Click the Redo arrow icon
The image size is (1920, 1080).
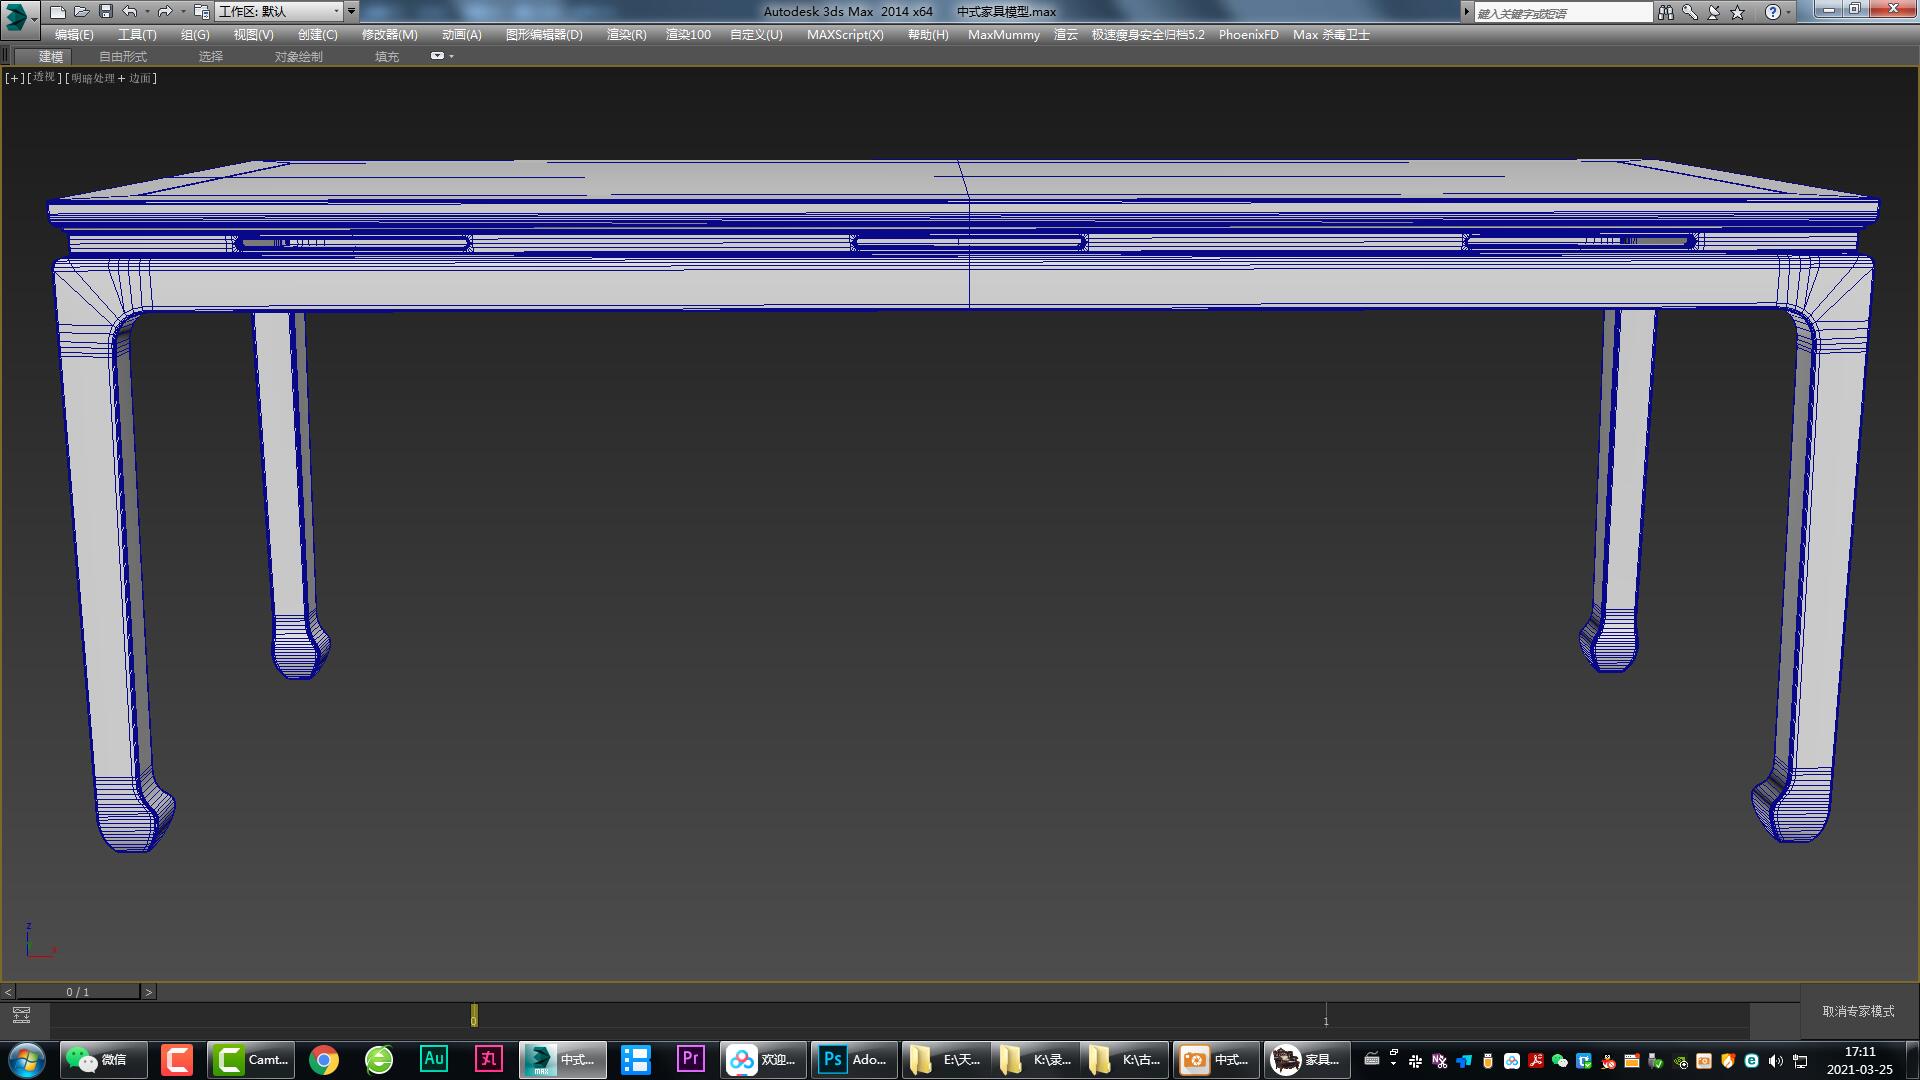165,12
